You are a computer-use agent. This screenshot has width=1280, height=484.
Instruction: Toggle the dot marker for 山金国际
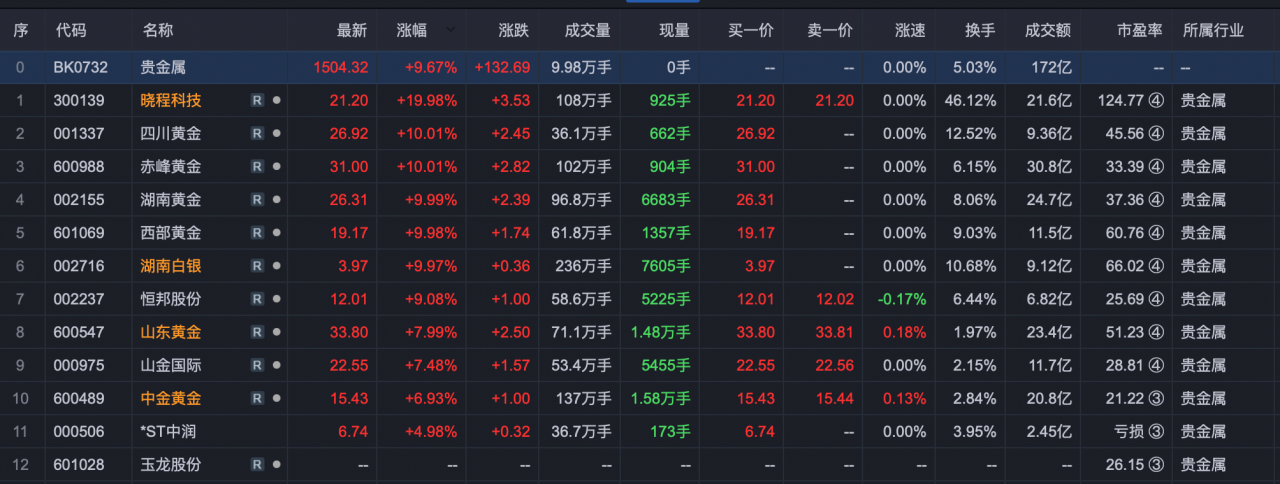276,365
